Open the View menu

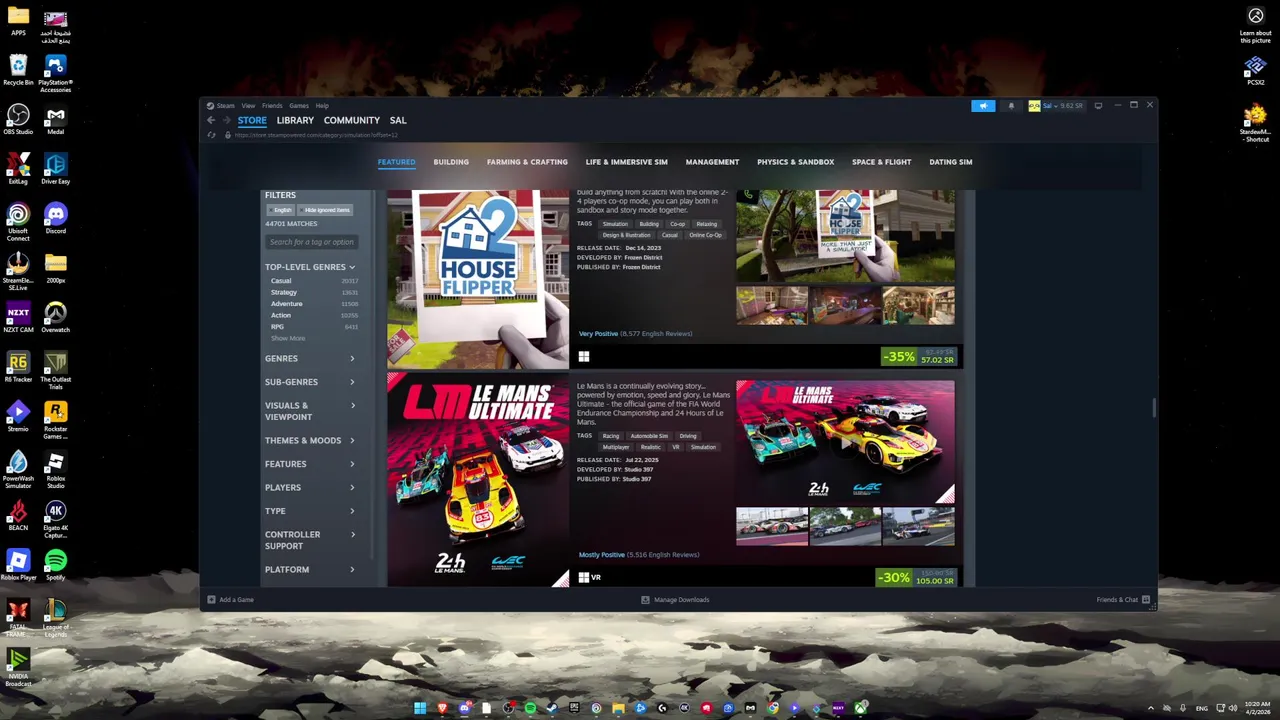click(248, 106)
